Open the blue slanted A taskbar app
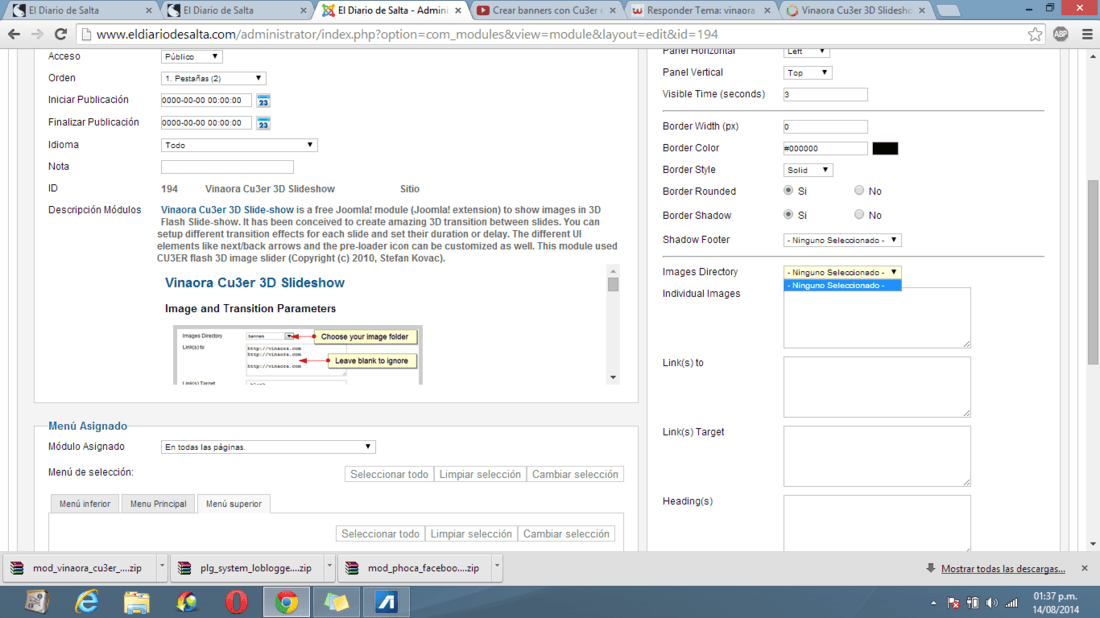The image size is (1100, 618). (386, 602)
